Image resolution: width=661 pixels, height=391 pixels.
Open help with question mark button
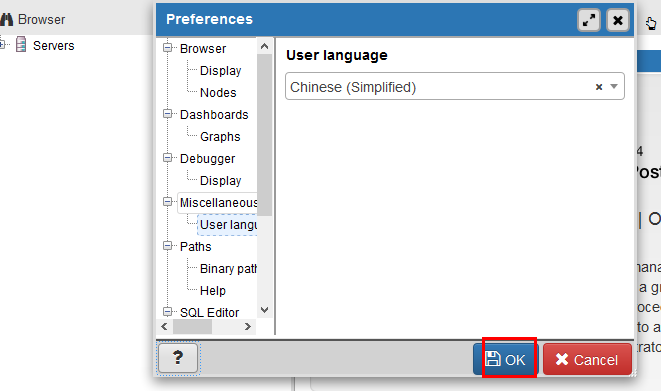pyautogui.click(x=178, y=358)
